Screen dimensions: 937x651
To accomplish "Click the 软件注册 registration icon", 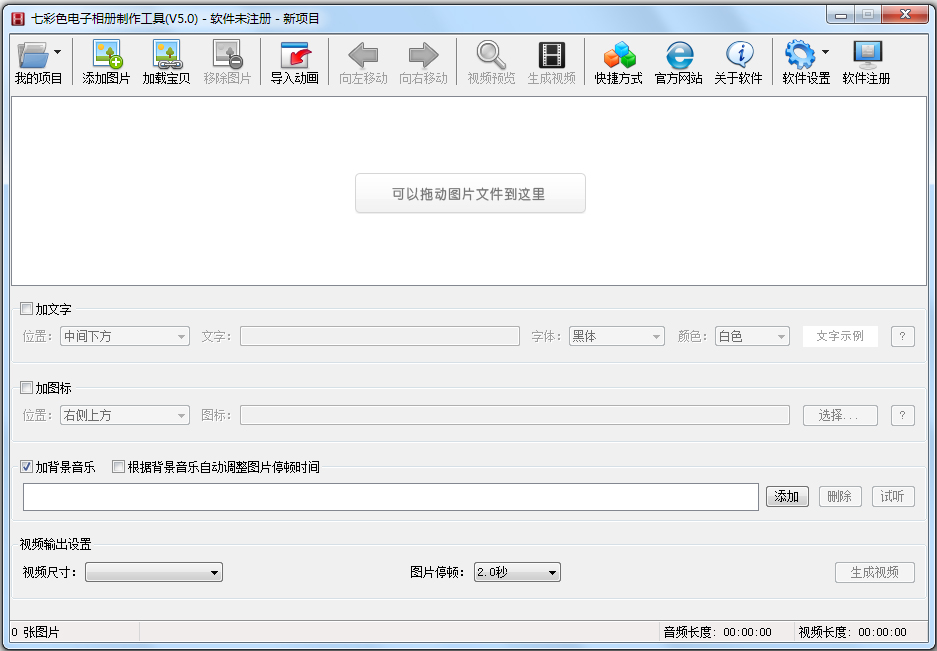I will tap(866, 62).
